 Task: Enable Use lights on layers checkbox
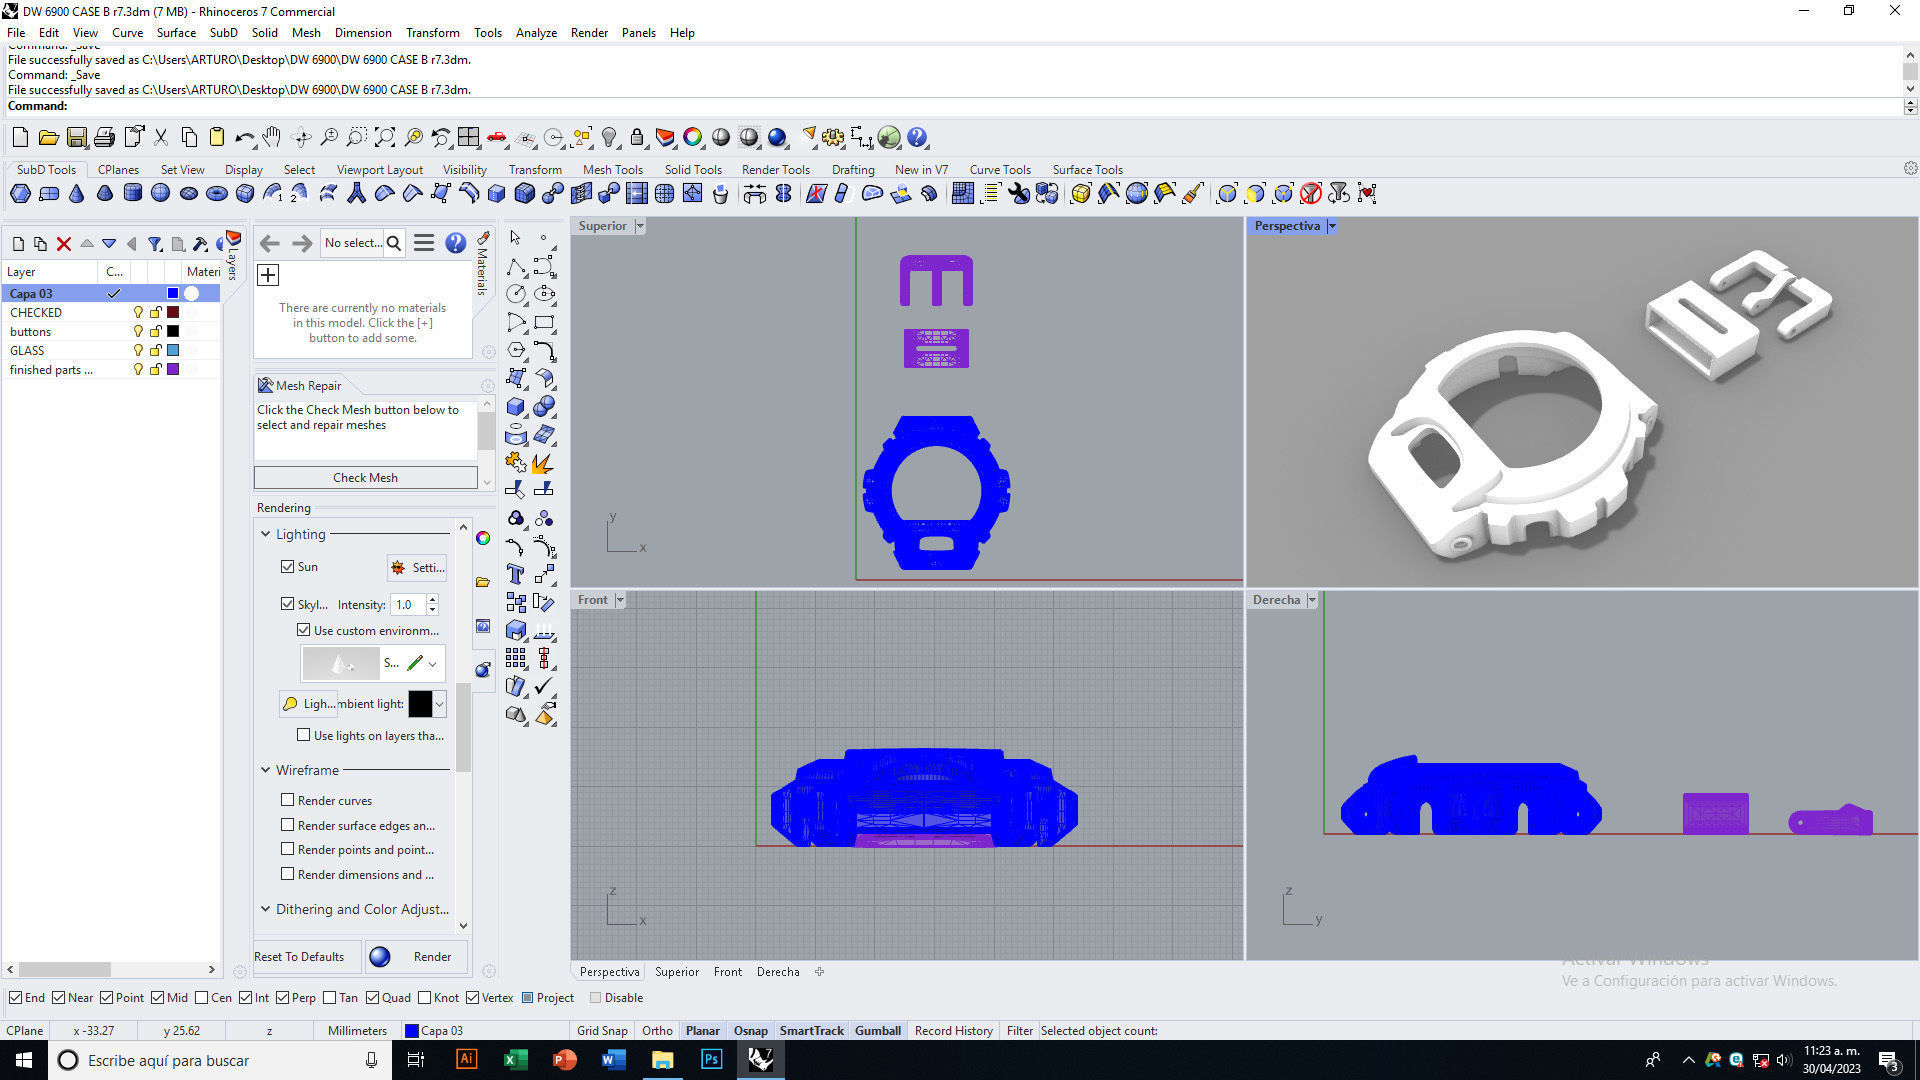[303, 735]
